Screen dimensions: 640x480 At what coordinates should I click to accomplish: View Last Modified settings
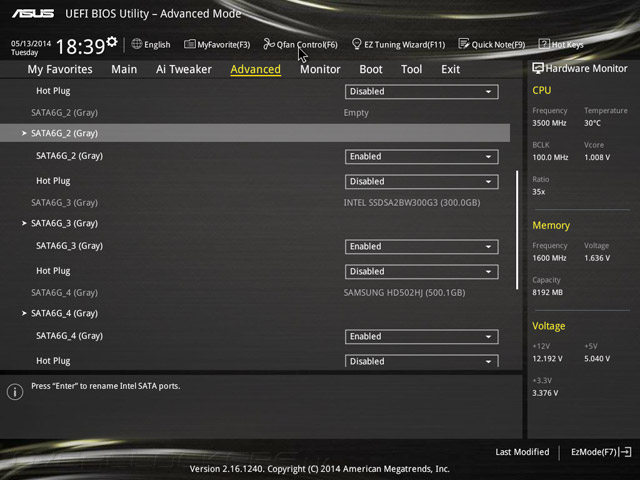point(522,452)
